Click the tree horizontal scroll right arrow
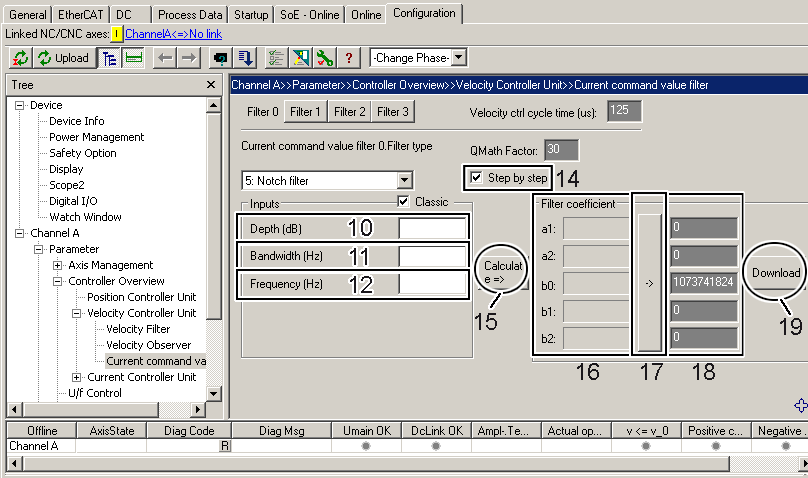This screenshot has height=478, width=808. (198, 409)
